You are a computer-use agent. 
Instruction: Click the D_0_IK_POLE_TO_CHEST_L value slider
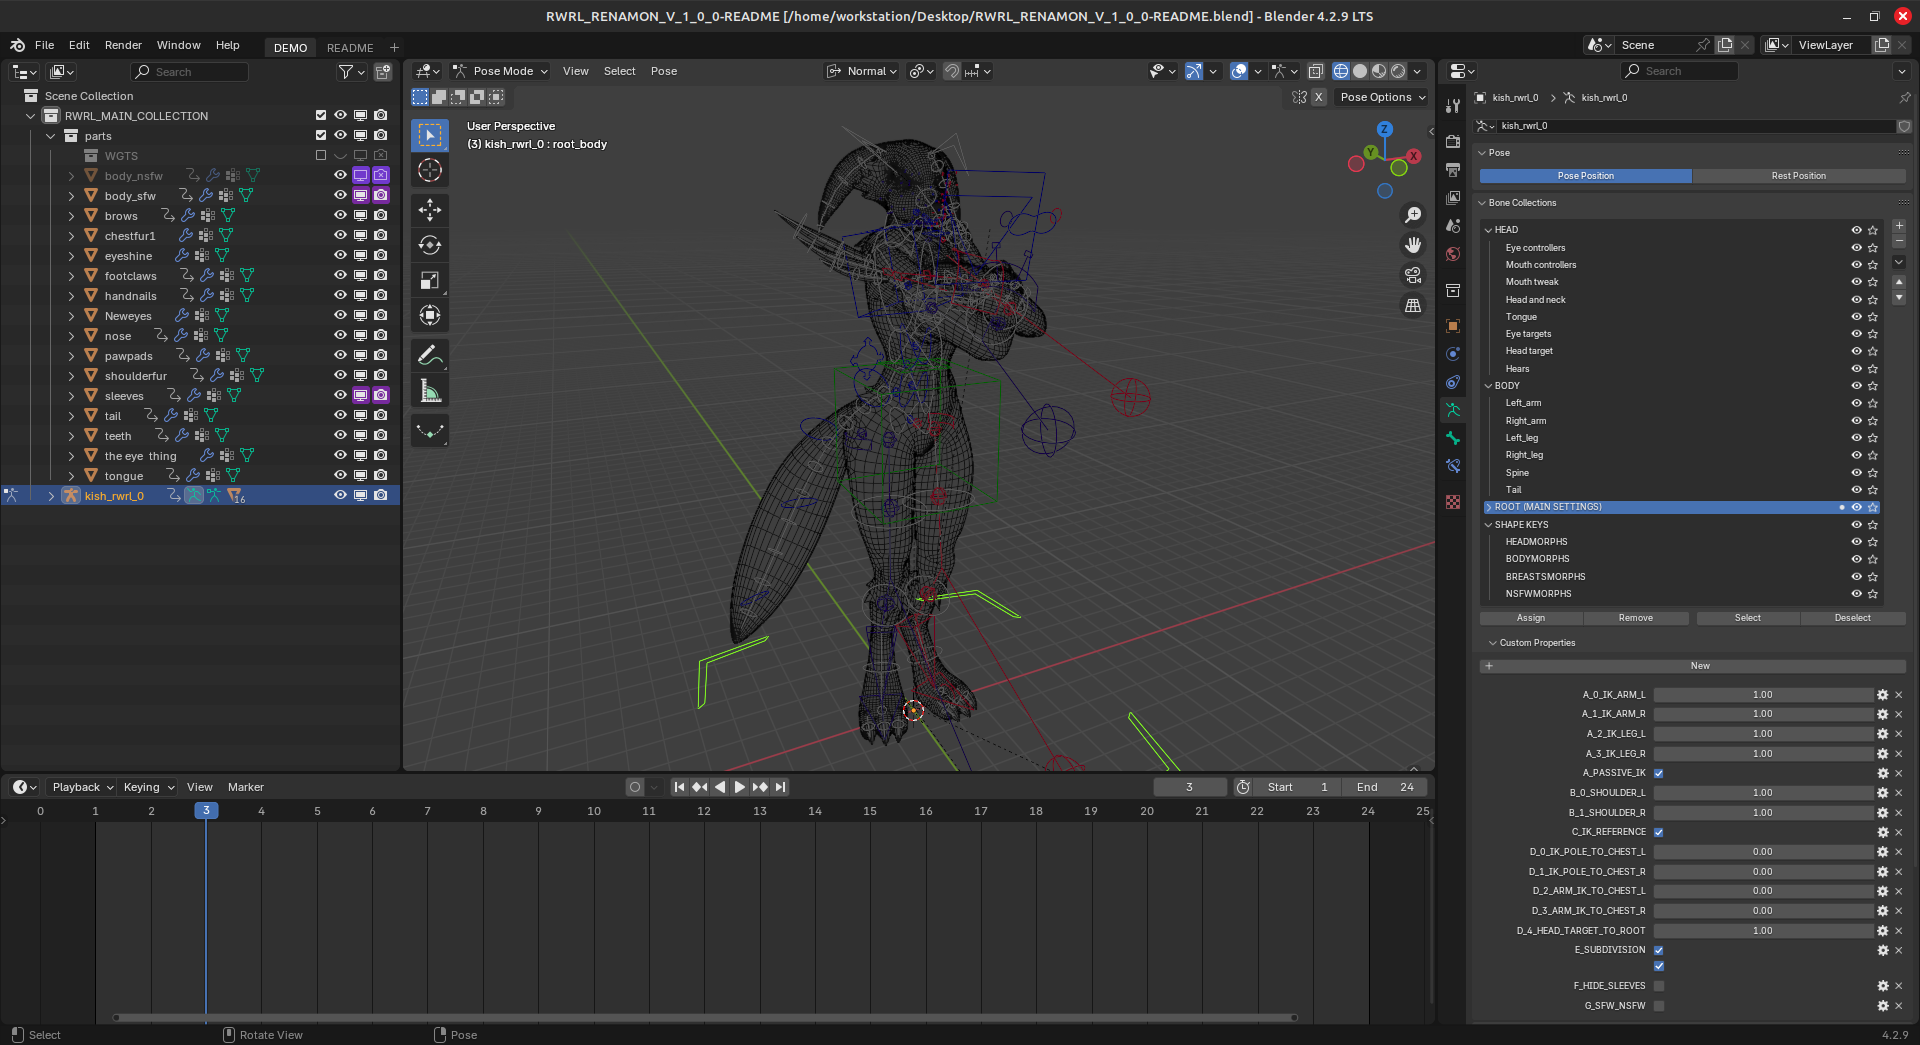click(x=1763, y=852)
